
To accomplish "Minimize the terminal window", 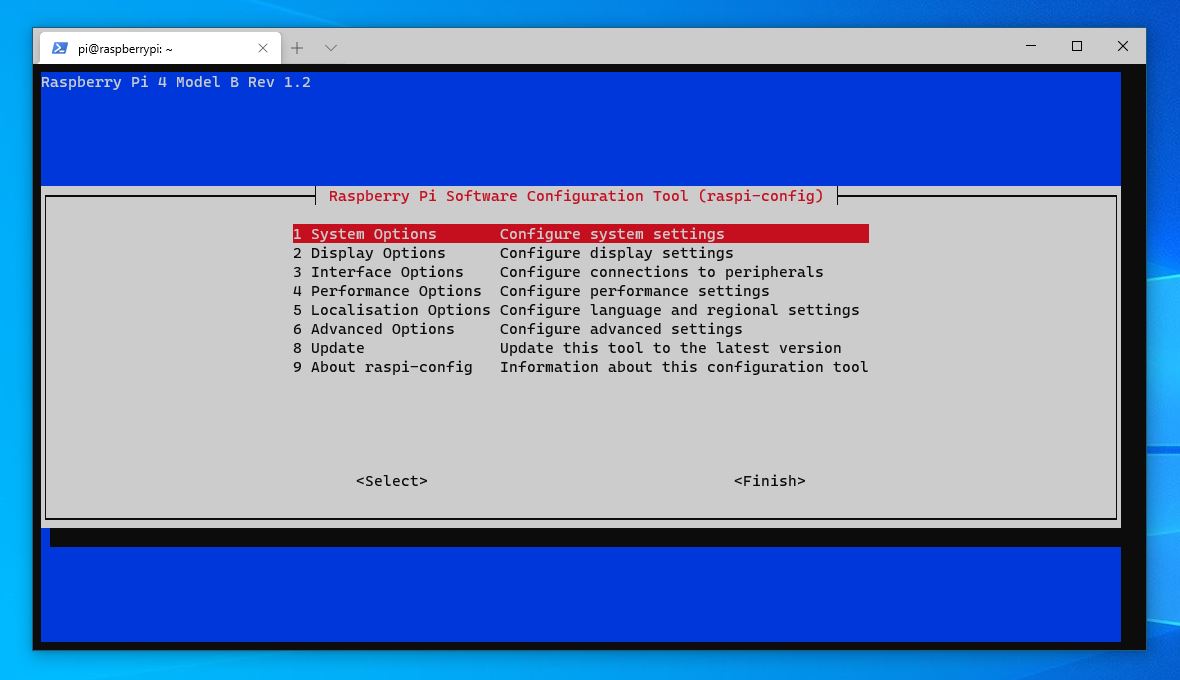I will point(1031,46).
